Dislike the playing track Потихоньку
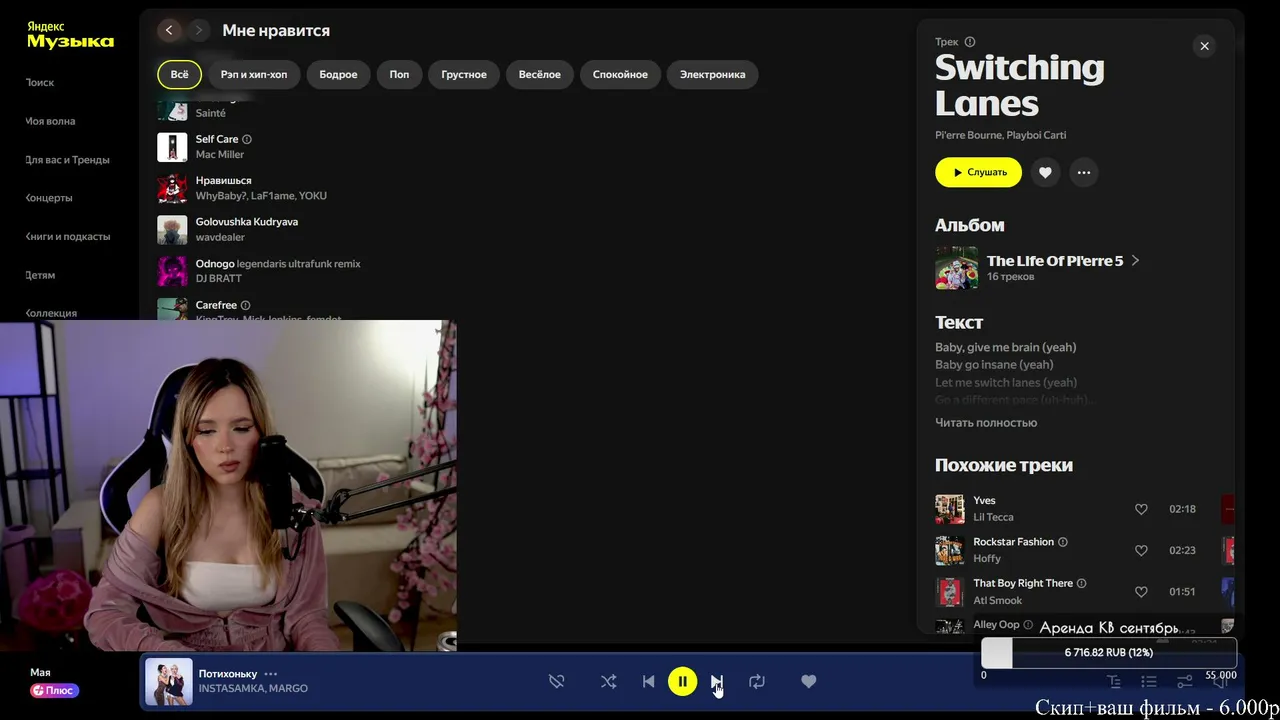 557,681
